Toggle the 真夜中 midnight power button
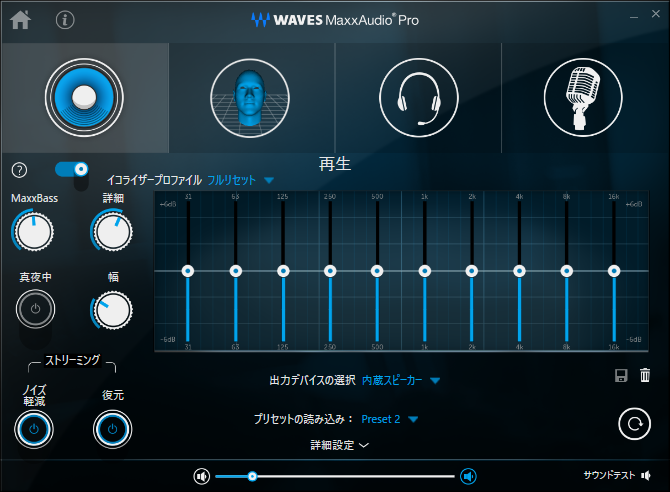Image resolution: width=670 pixels, height=492 pixels. pyautogui.click(x=35, y=309)
